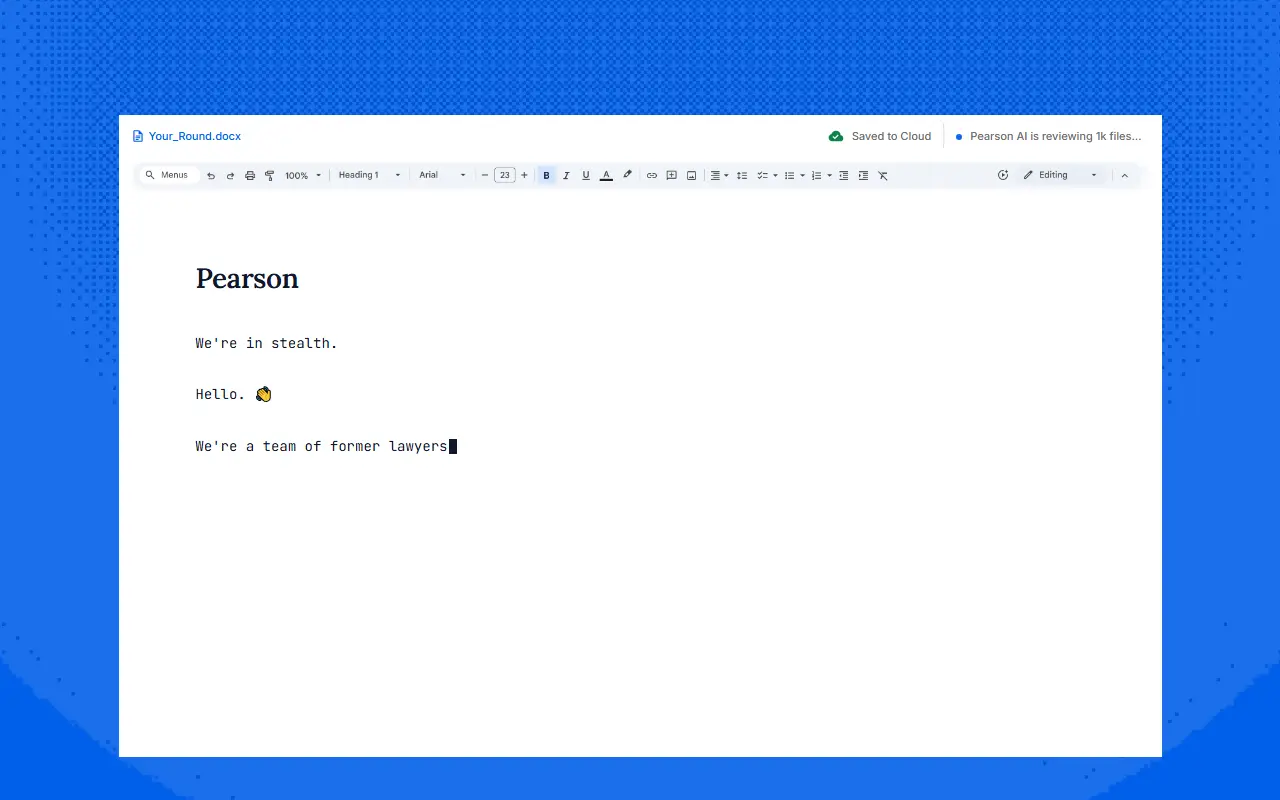
Task: Open line and paragraph spacing
Action: click(x=742, y=175)
